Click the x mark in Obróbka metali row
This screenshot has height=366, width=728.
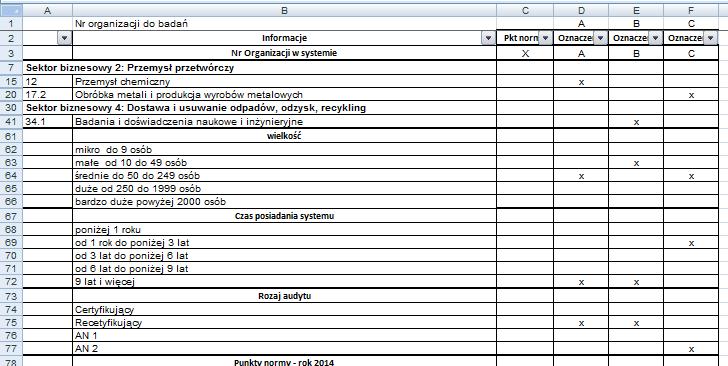coord(691,95)
